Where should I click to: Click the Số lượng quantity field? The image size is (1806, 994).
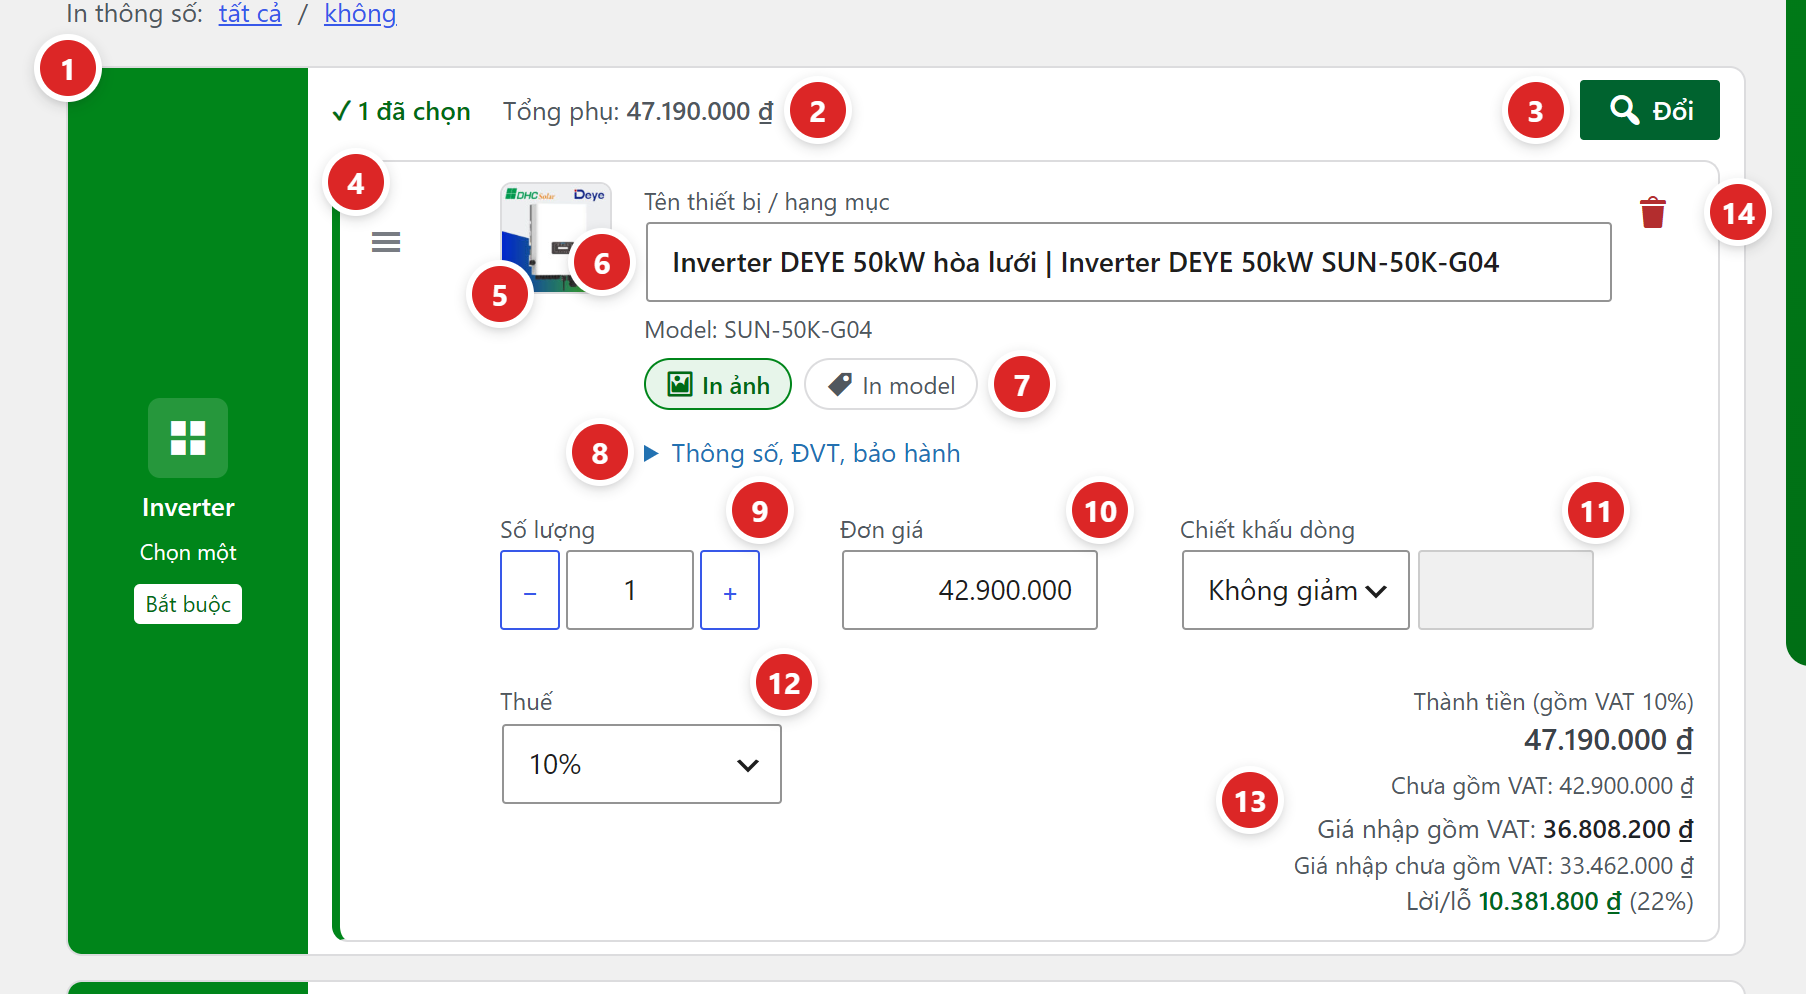click(x=630, y=590)
